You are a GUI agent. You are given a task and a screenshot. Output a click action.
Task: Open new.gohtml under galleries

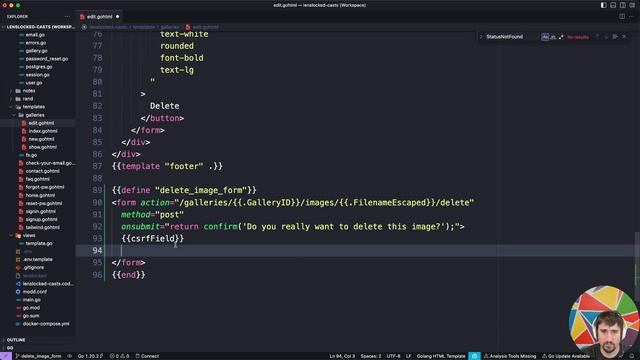41,139
